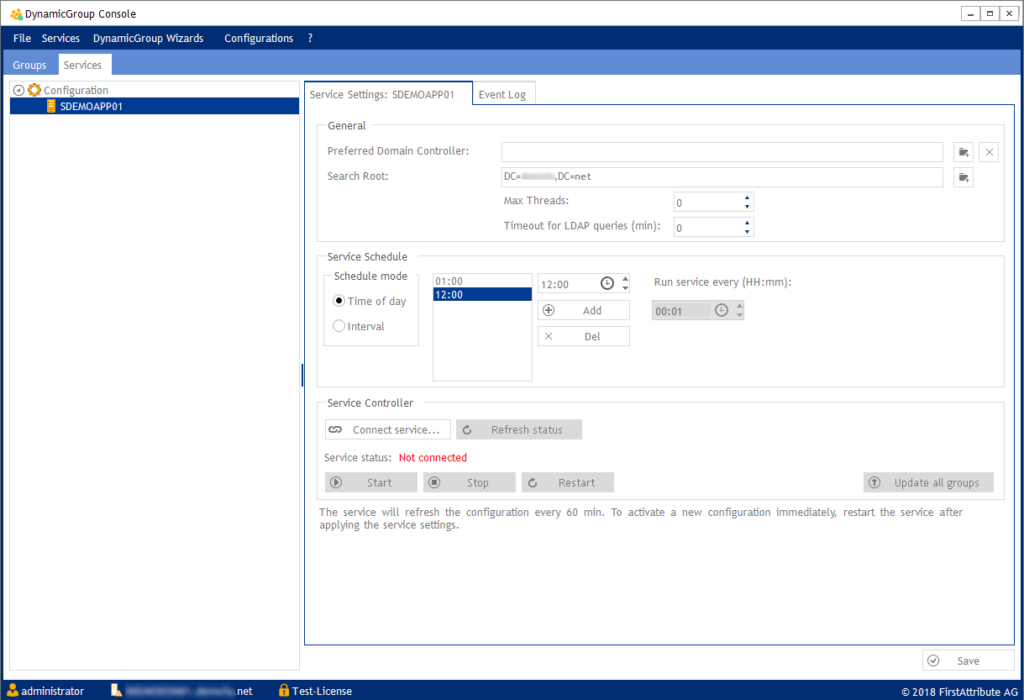This screenshot has width=1024, height=700.
Task: Click the Refresh status circular arrow icon
Action: [x=466, y=429]
